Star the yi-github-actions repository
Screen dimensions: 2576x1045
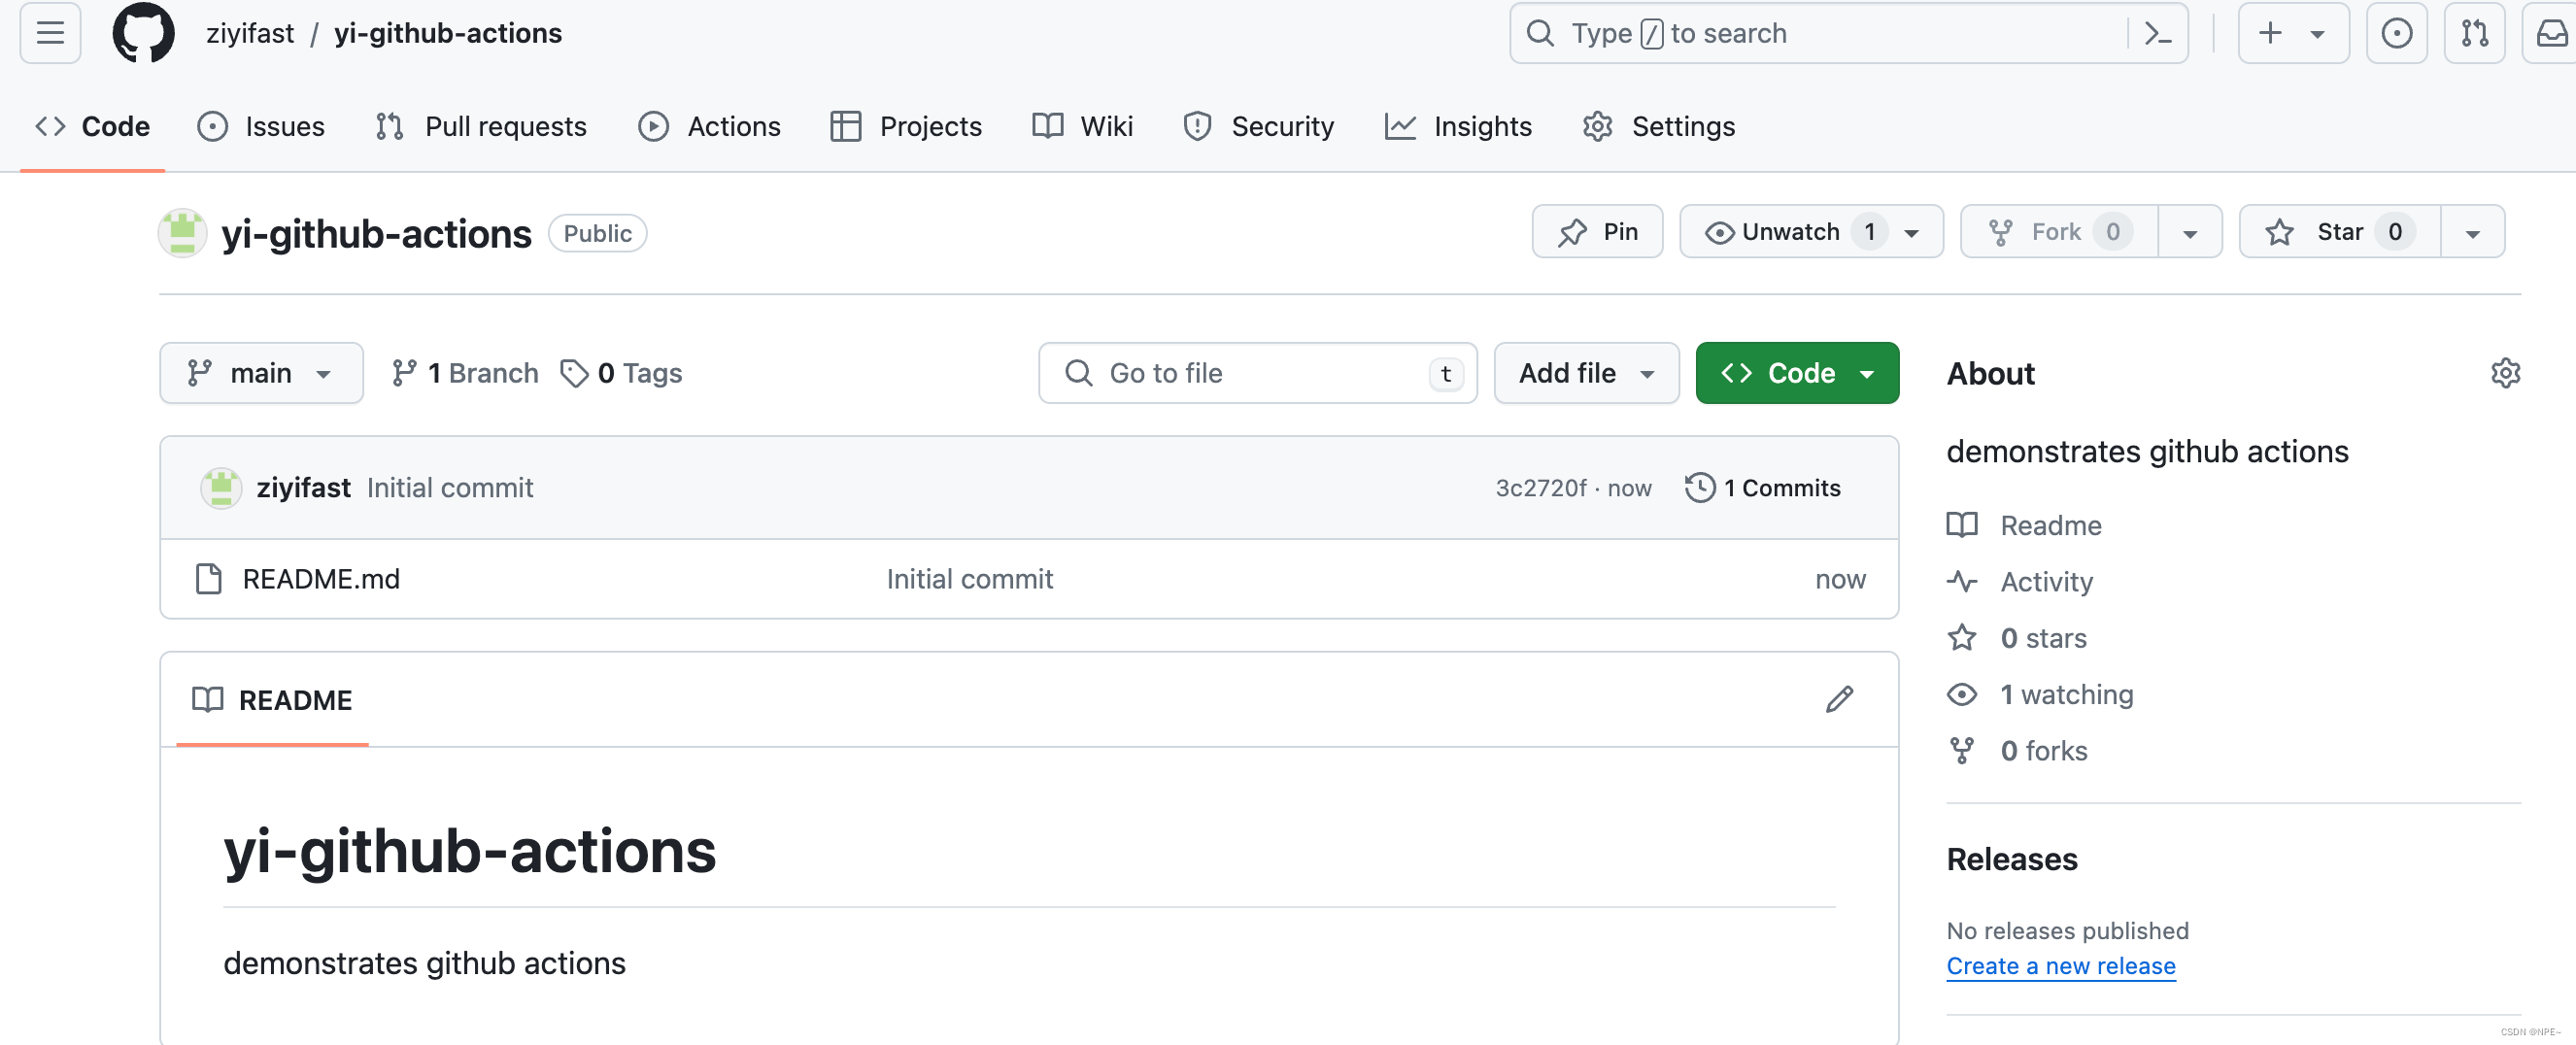[2339, 232]
